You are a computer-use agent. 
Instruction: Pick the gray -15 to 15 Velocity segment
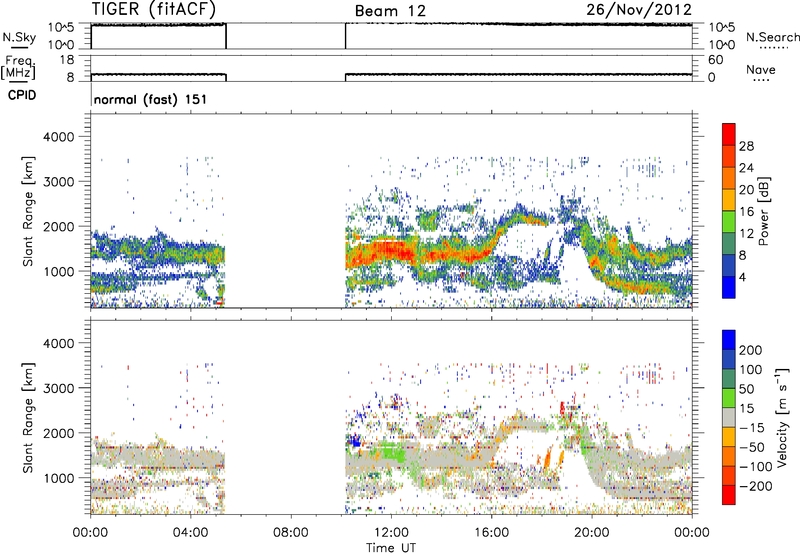pyautogui.click(x=729, y=418)
